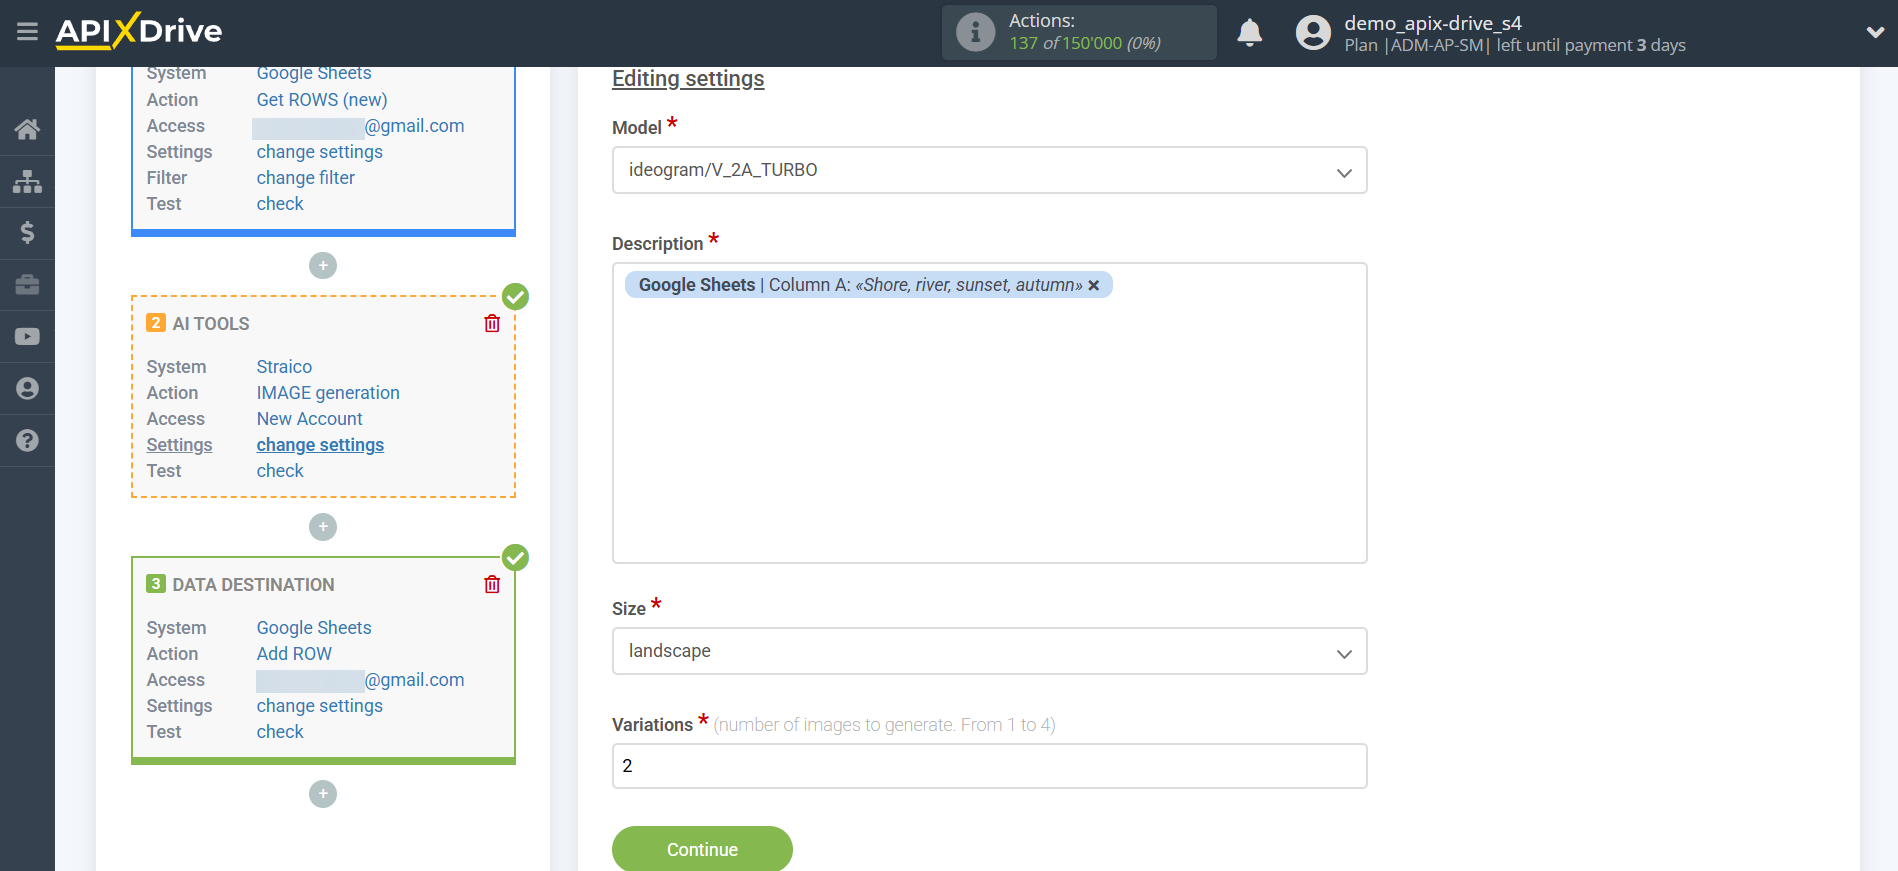This screenshot has height=871, width=1898.
Task: Click Get ROWS (new) action link
Action: 322,100
